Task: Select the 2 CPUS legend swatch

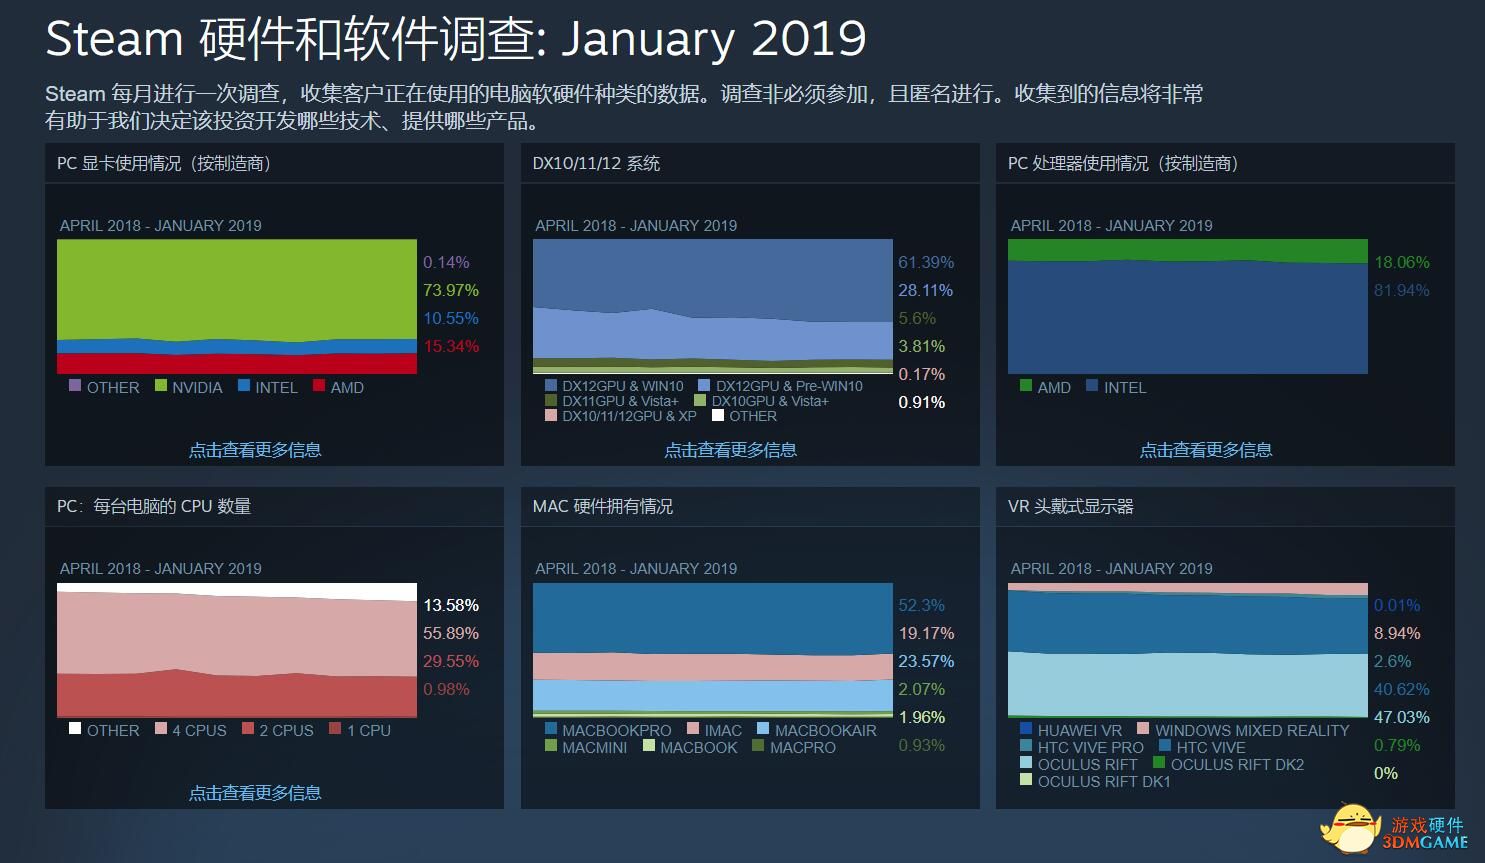Action: (x=248, y=729)
